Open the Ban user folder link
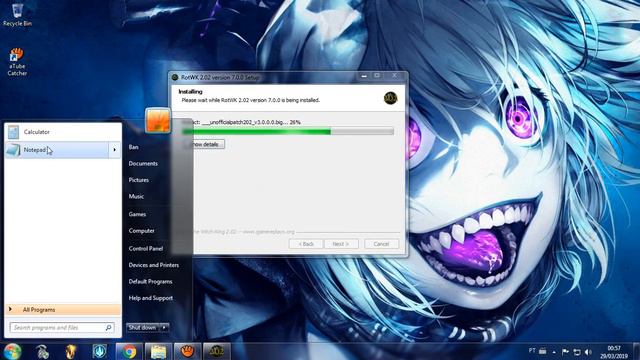 point(133,147)
